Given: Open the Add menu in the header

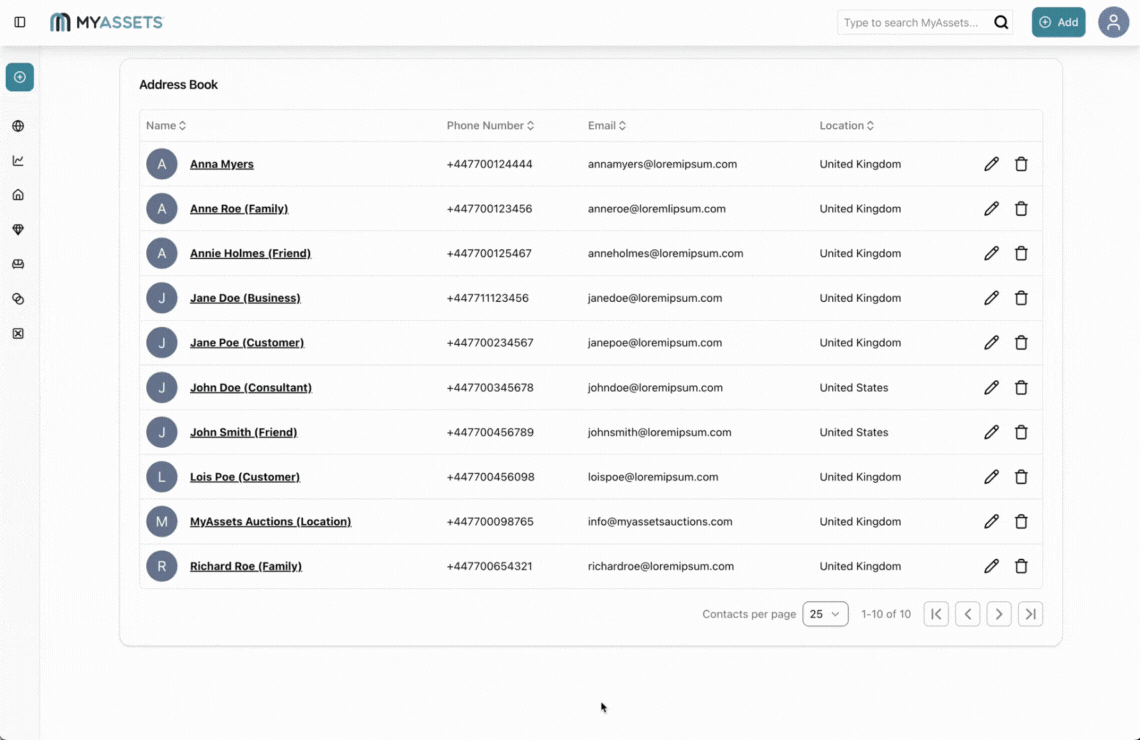Looking at the screenshot, I should [x=1058, y=21].
